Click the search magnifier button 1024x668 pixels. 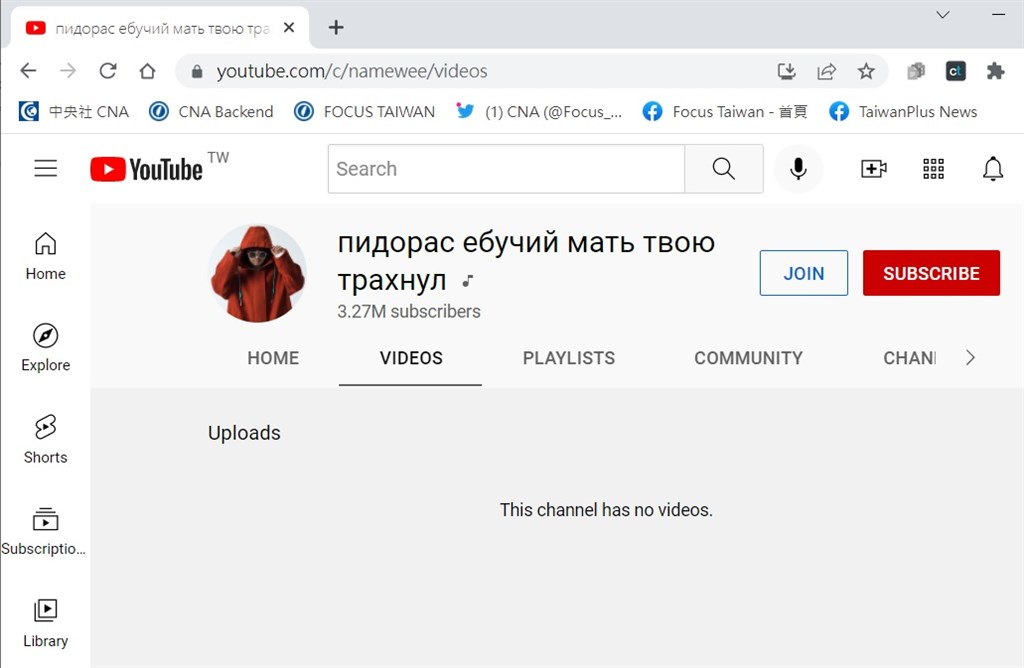click(724, 168)
